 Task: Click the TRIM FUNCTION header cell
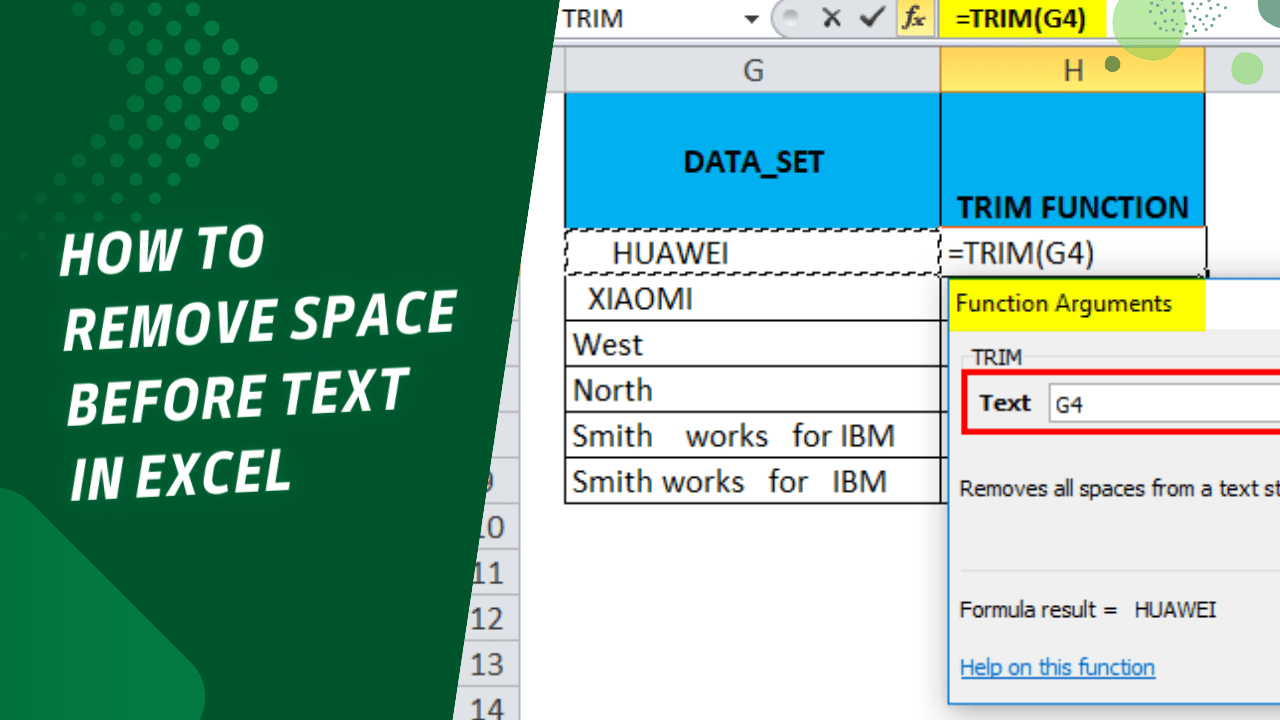click(x=1072, y=207)
